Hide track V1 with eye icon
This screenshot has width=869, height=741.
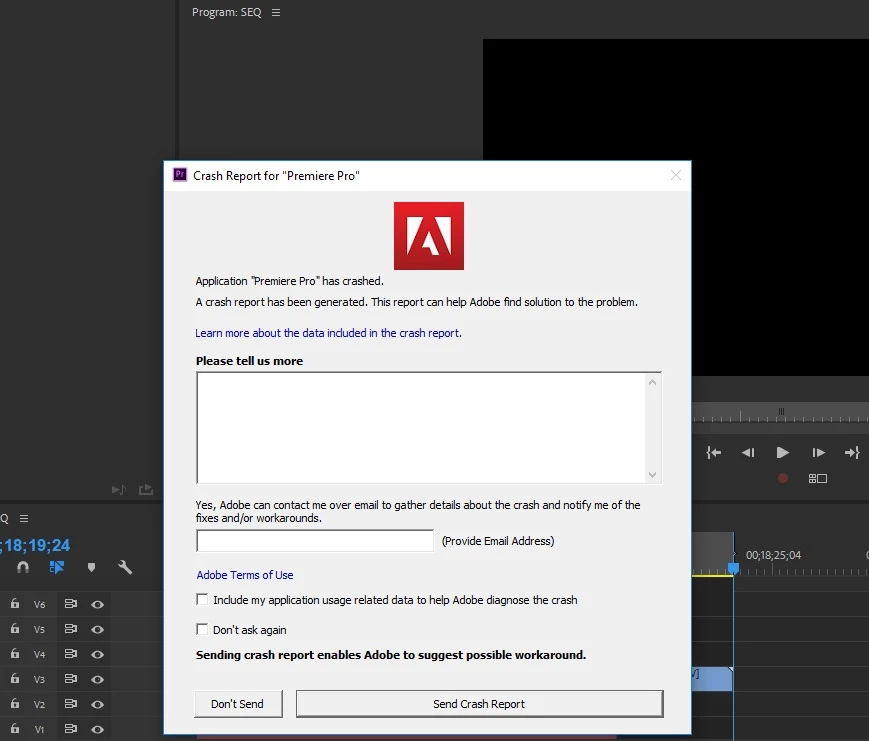98,729
